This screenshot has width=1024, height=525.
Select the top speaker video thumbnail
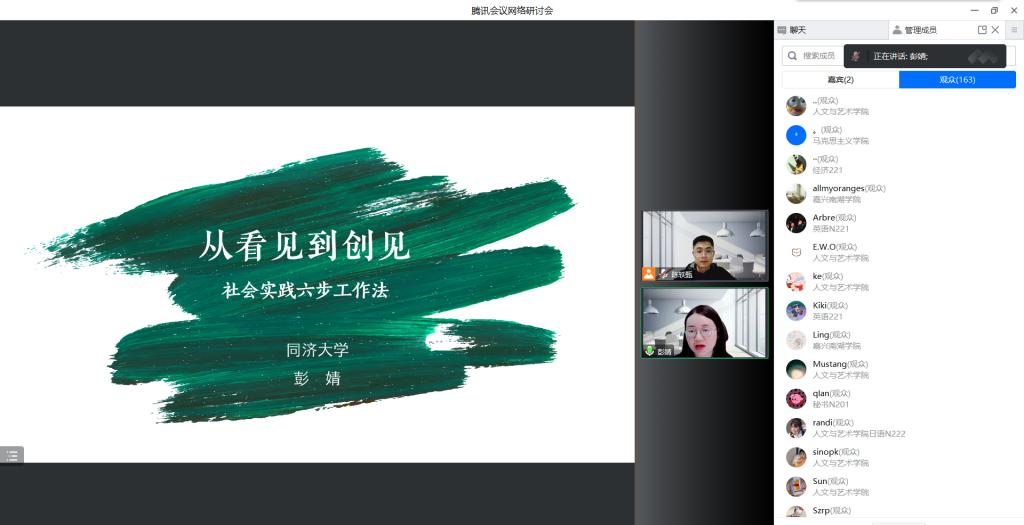tap(704, 244)
